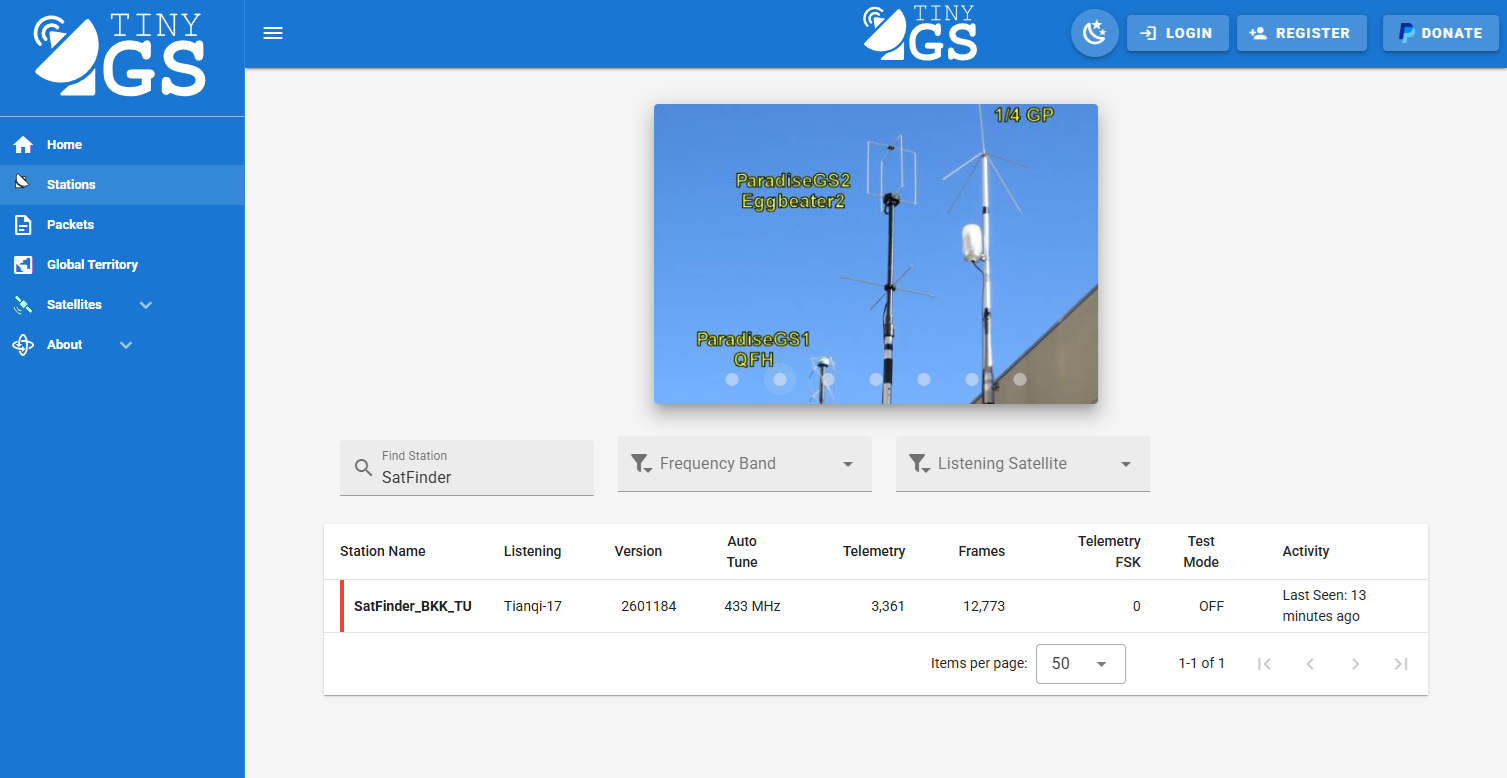The image size is (1507, 778).
Task: Open the Stations page from the sidebar
Action: [70, 184]
